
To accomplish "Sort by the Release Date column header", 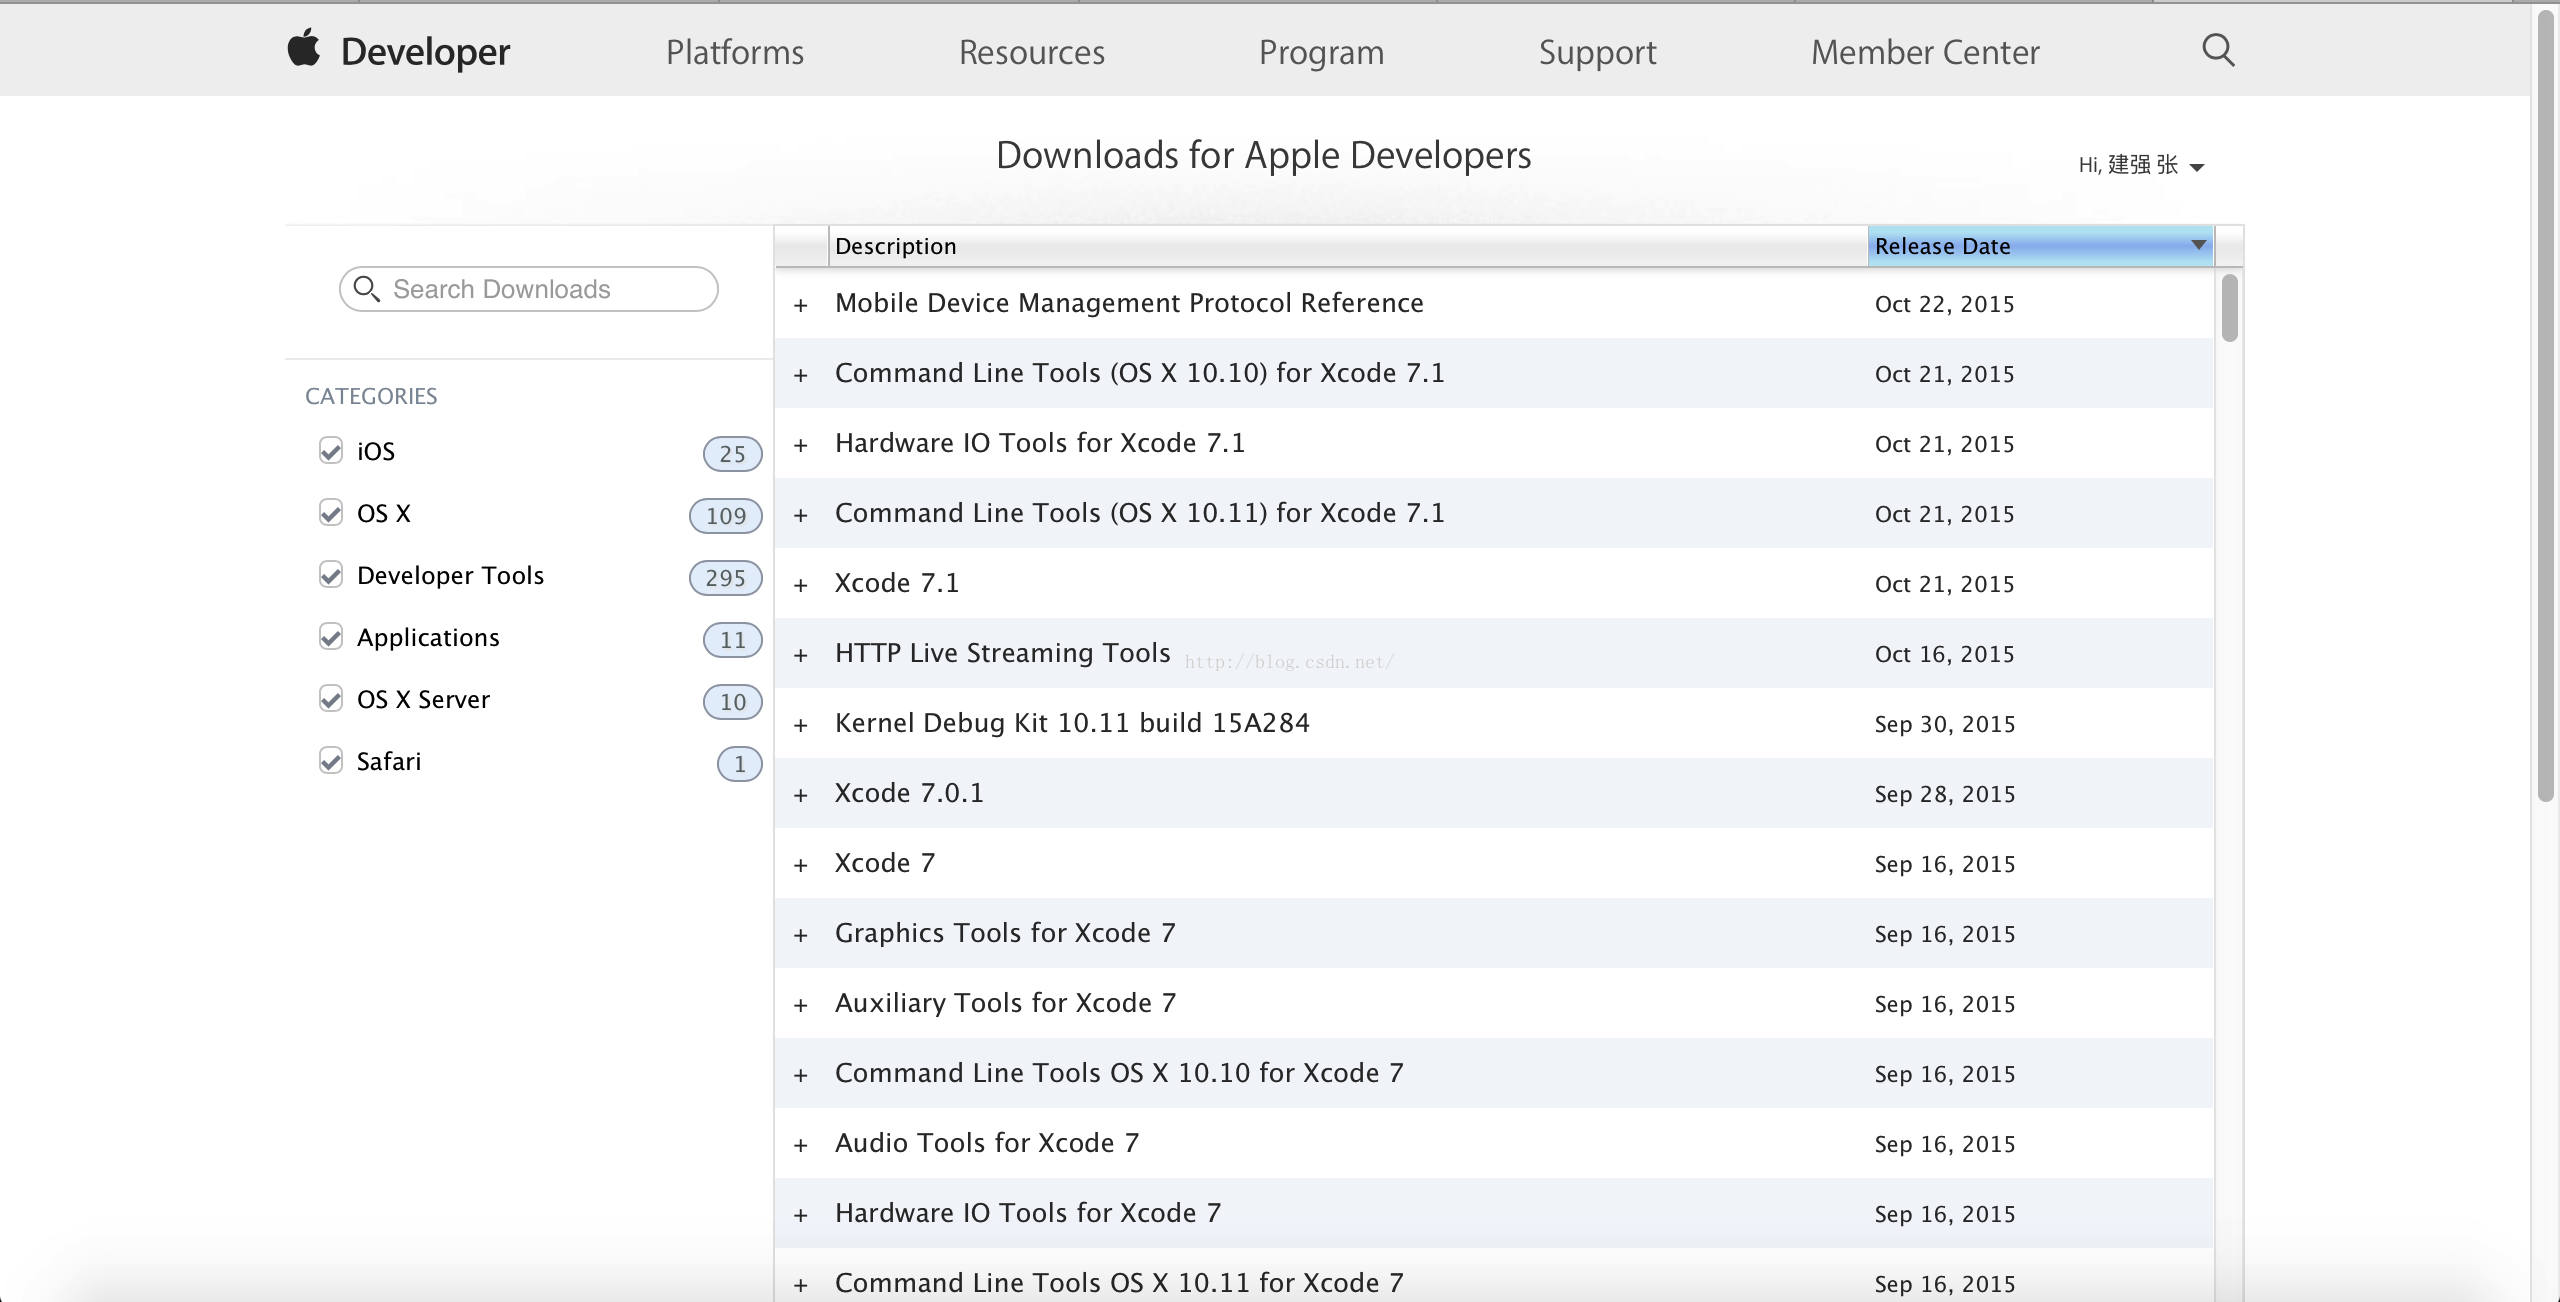I will [2040, 246].
